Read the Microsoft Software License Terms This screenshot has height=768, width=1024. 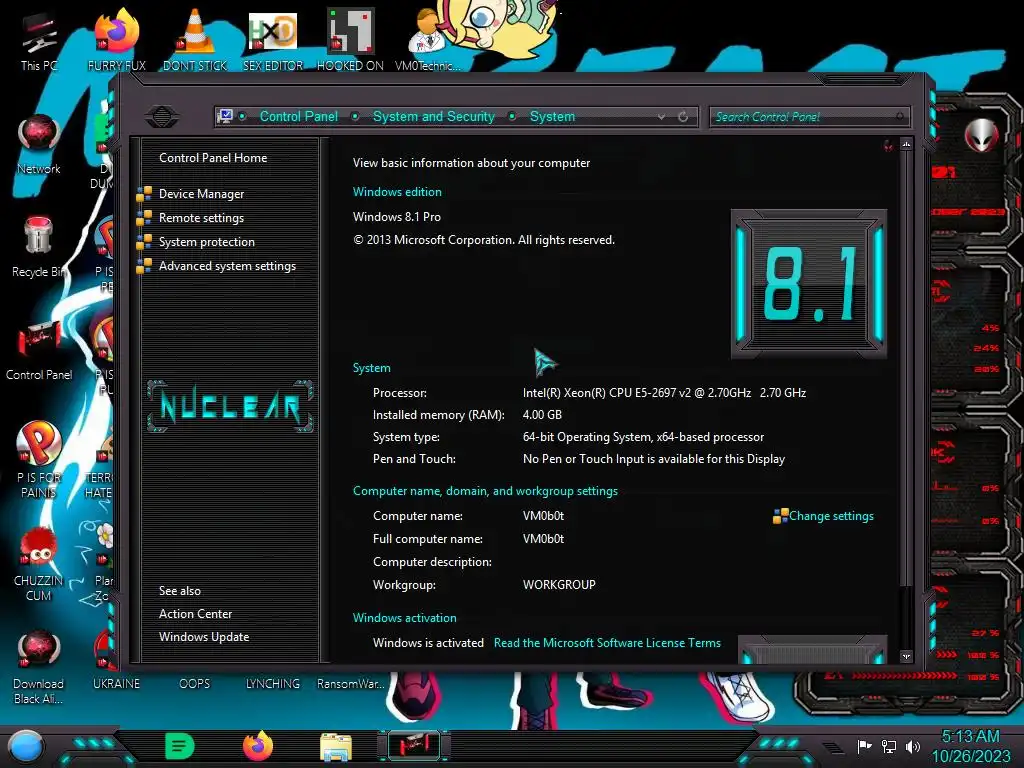click(x=607, y=643)
